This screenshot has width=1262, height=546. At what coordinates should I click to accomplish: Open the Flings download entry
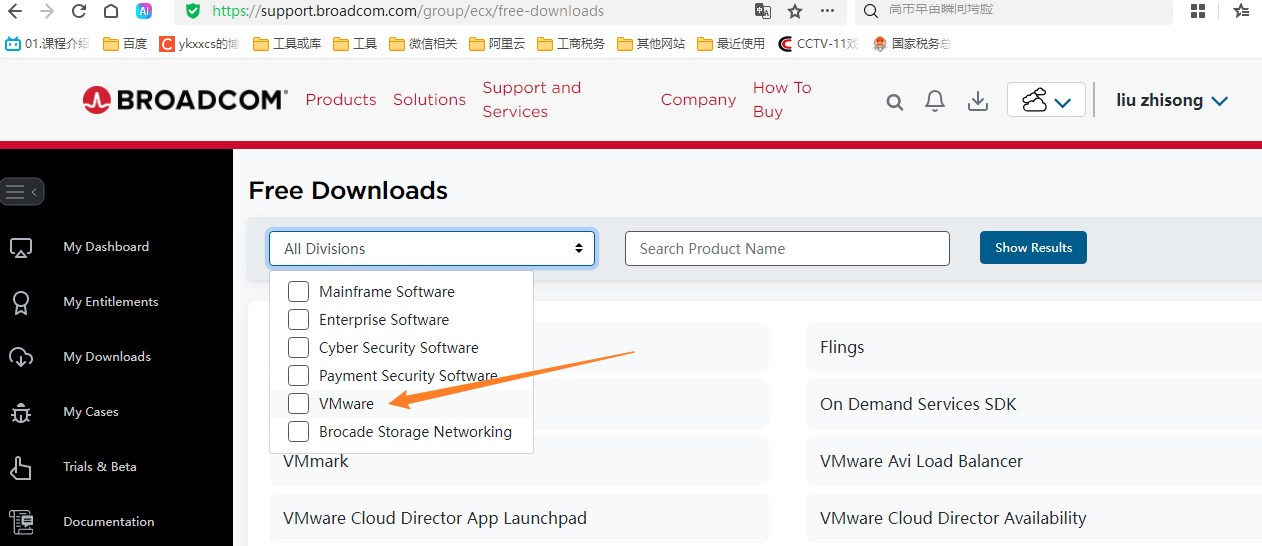coord(1034,347)
